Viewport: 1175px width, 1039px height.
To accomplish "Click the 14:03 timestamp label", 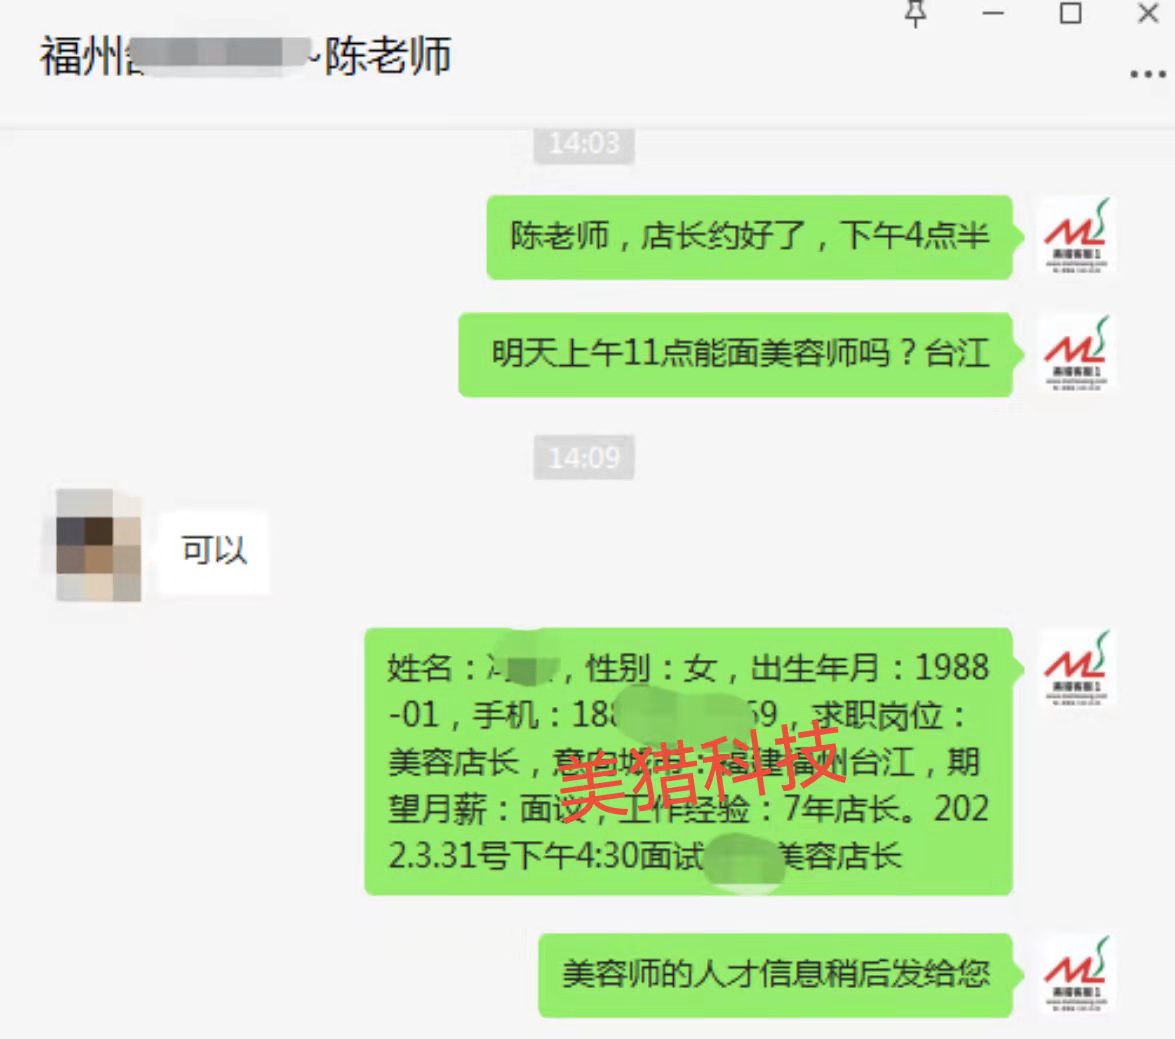I will coord(584,142).
